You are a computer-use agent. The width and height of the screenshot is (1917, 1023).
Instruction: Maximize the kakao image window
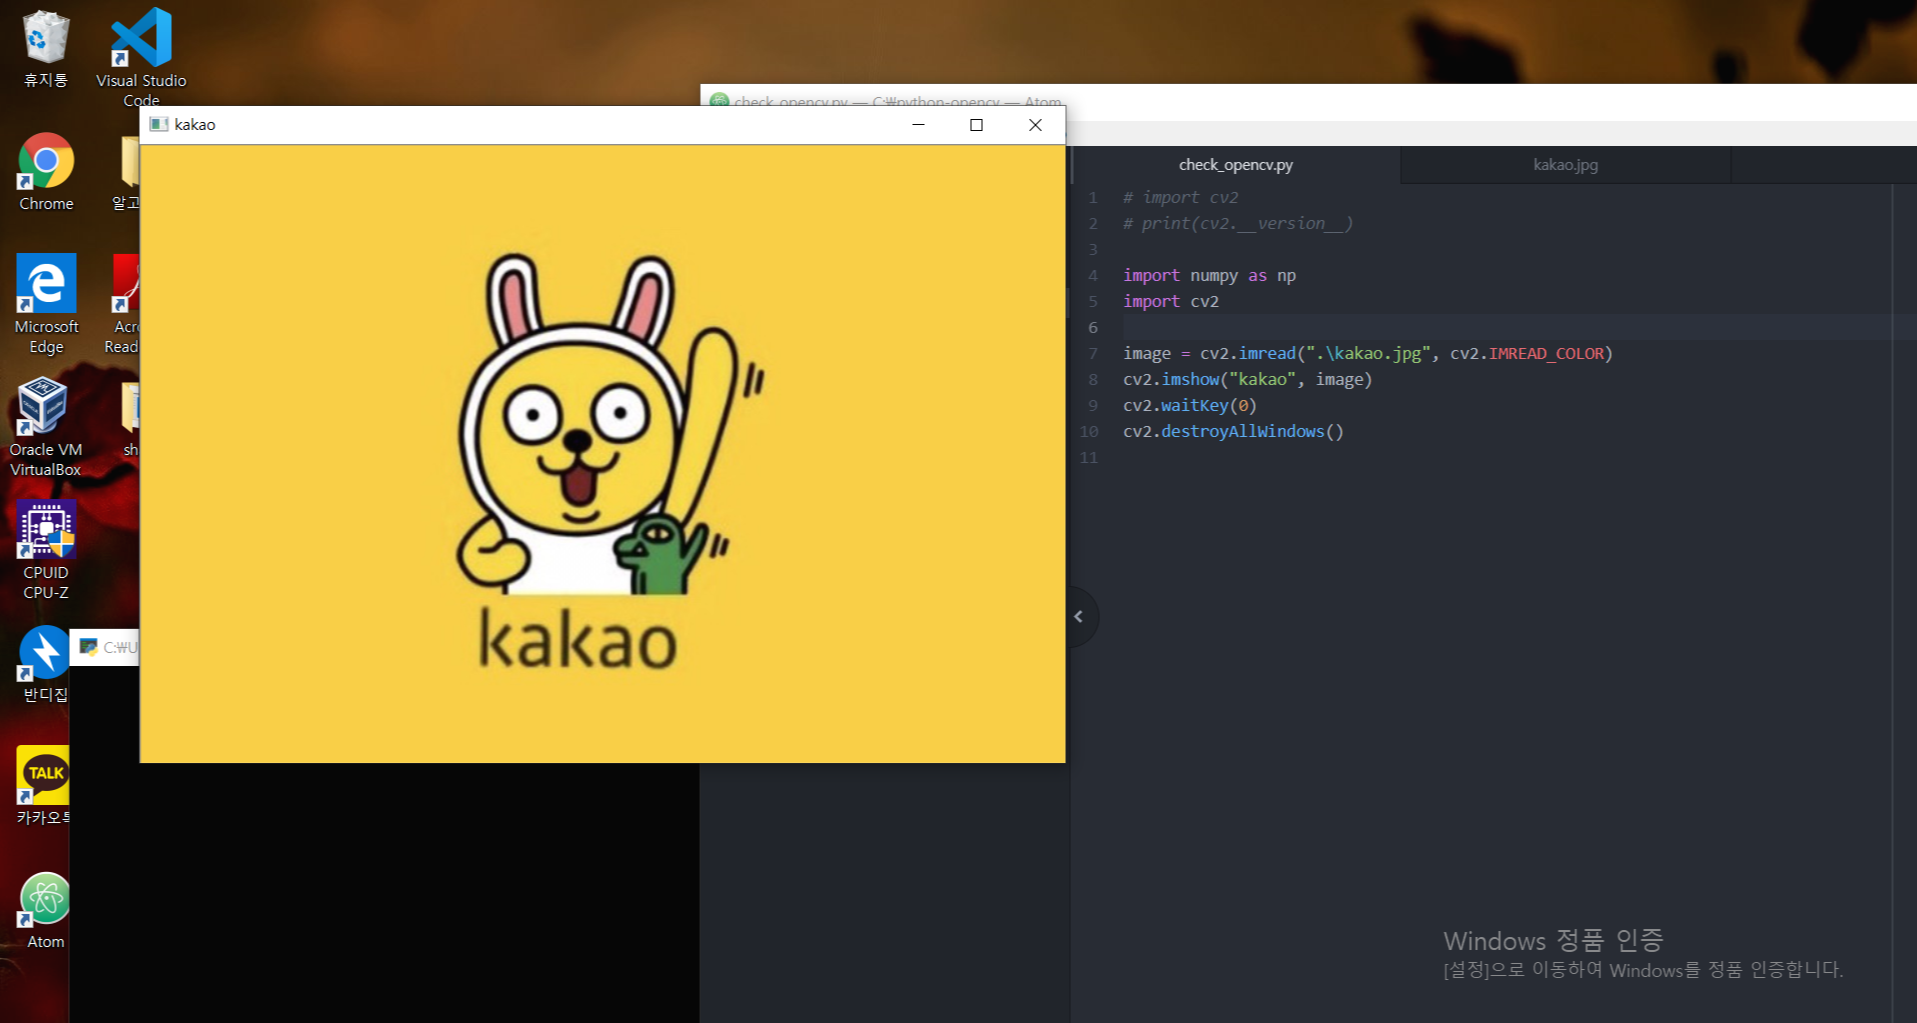tap(976, 124)
